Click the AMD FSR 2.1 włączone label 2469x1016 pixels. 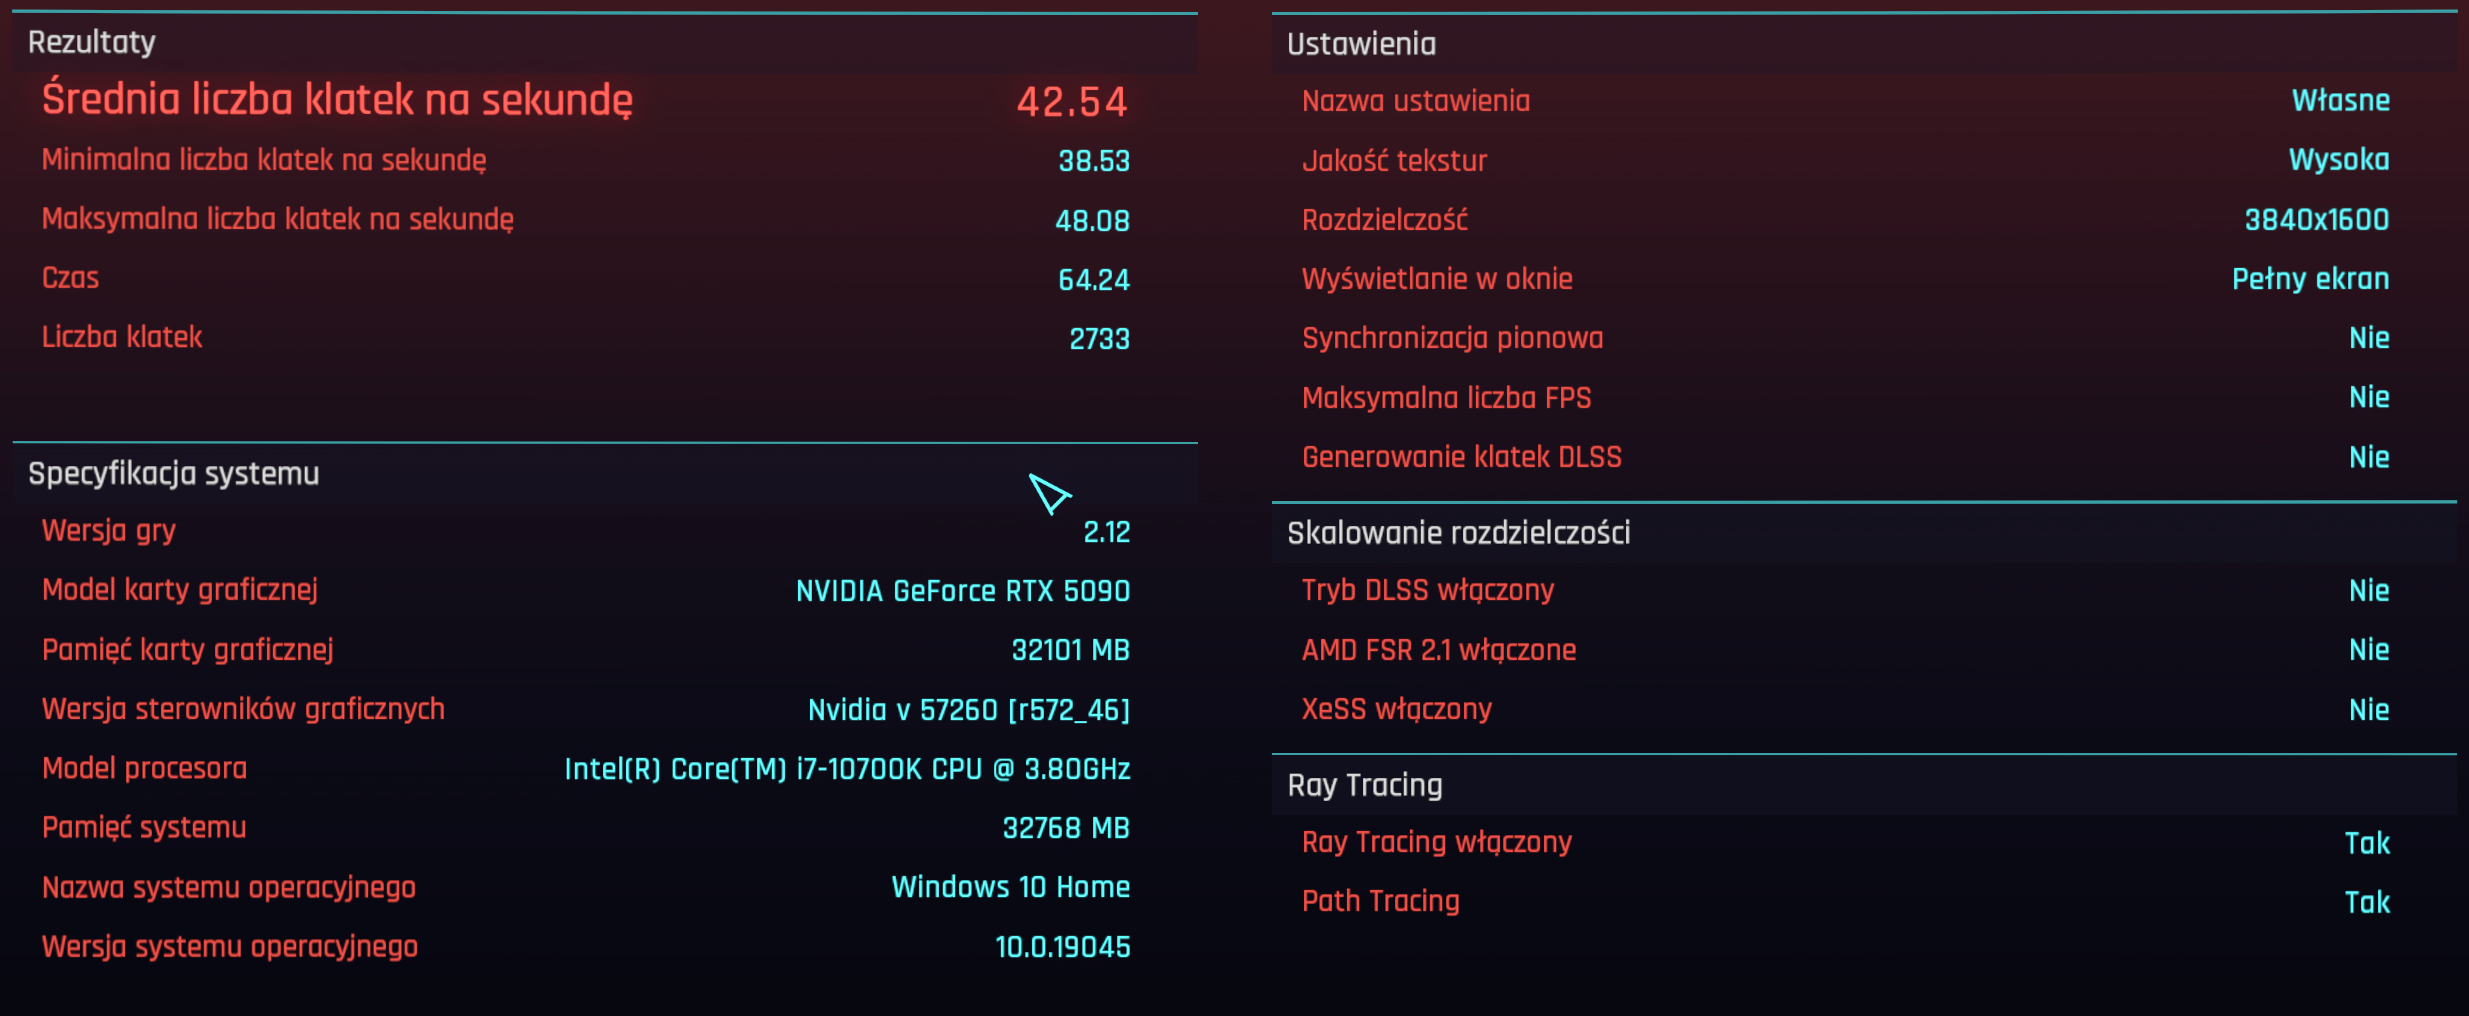1438,650
